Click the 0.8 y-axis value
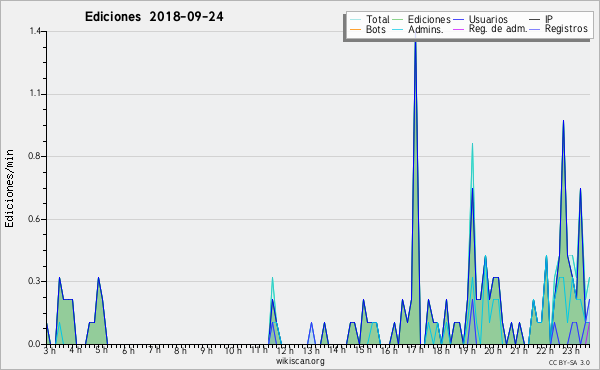The image size is (600, 370). pyautogui.click(x=35, y=156)
